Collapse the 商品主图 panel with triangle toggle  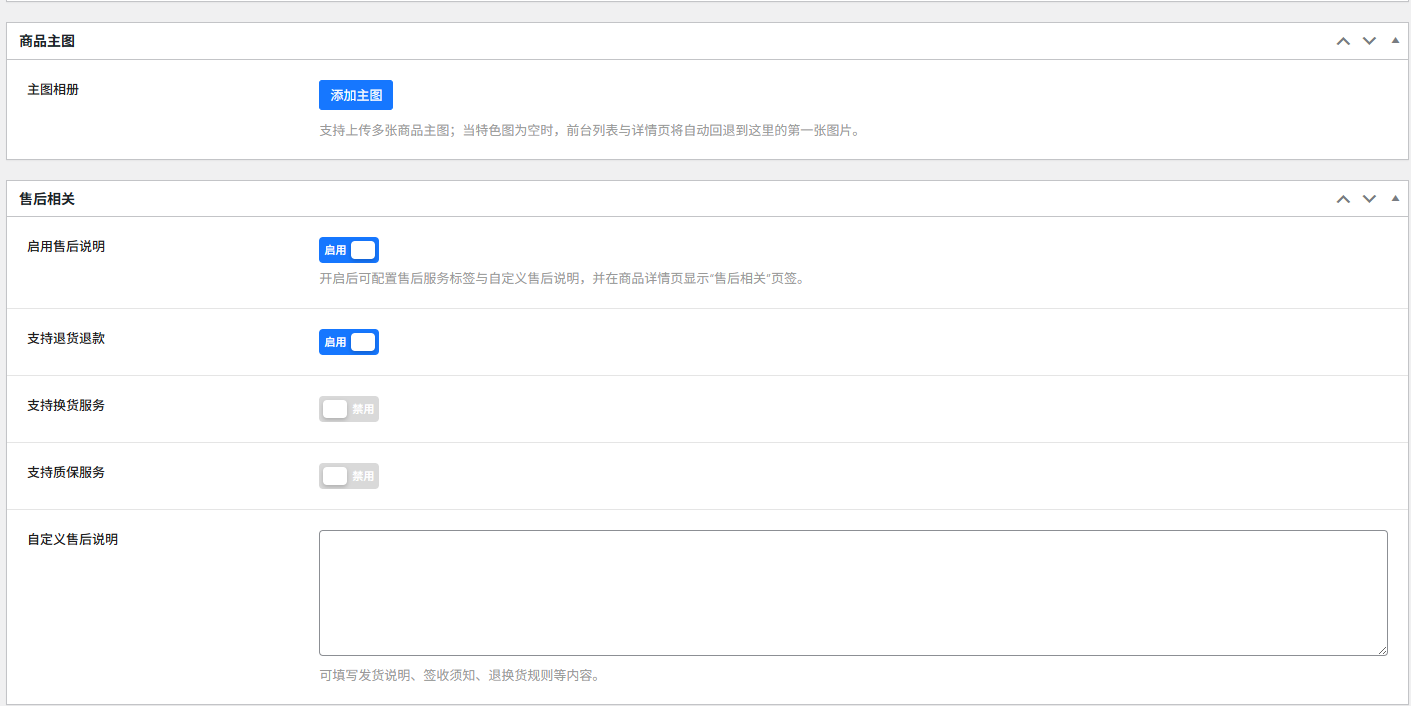pyautogui.click(x=1395, y=41)
